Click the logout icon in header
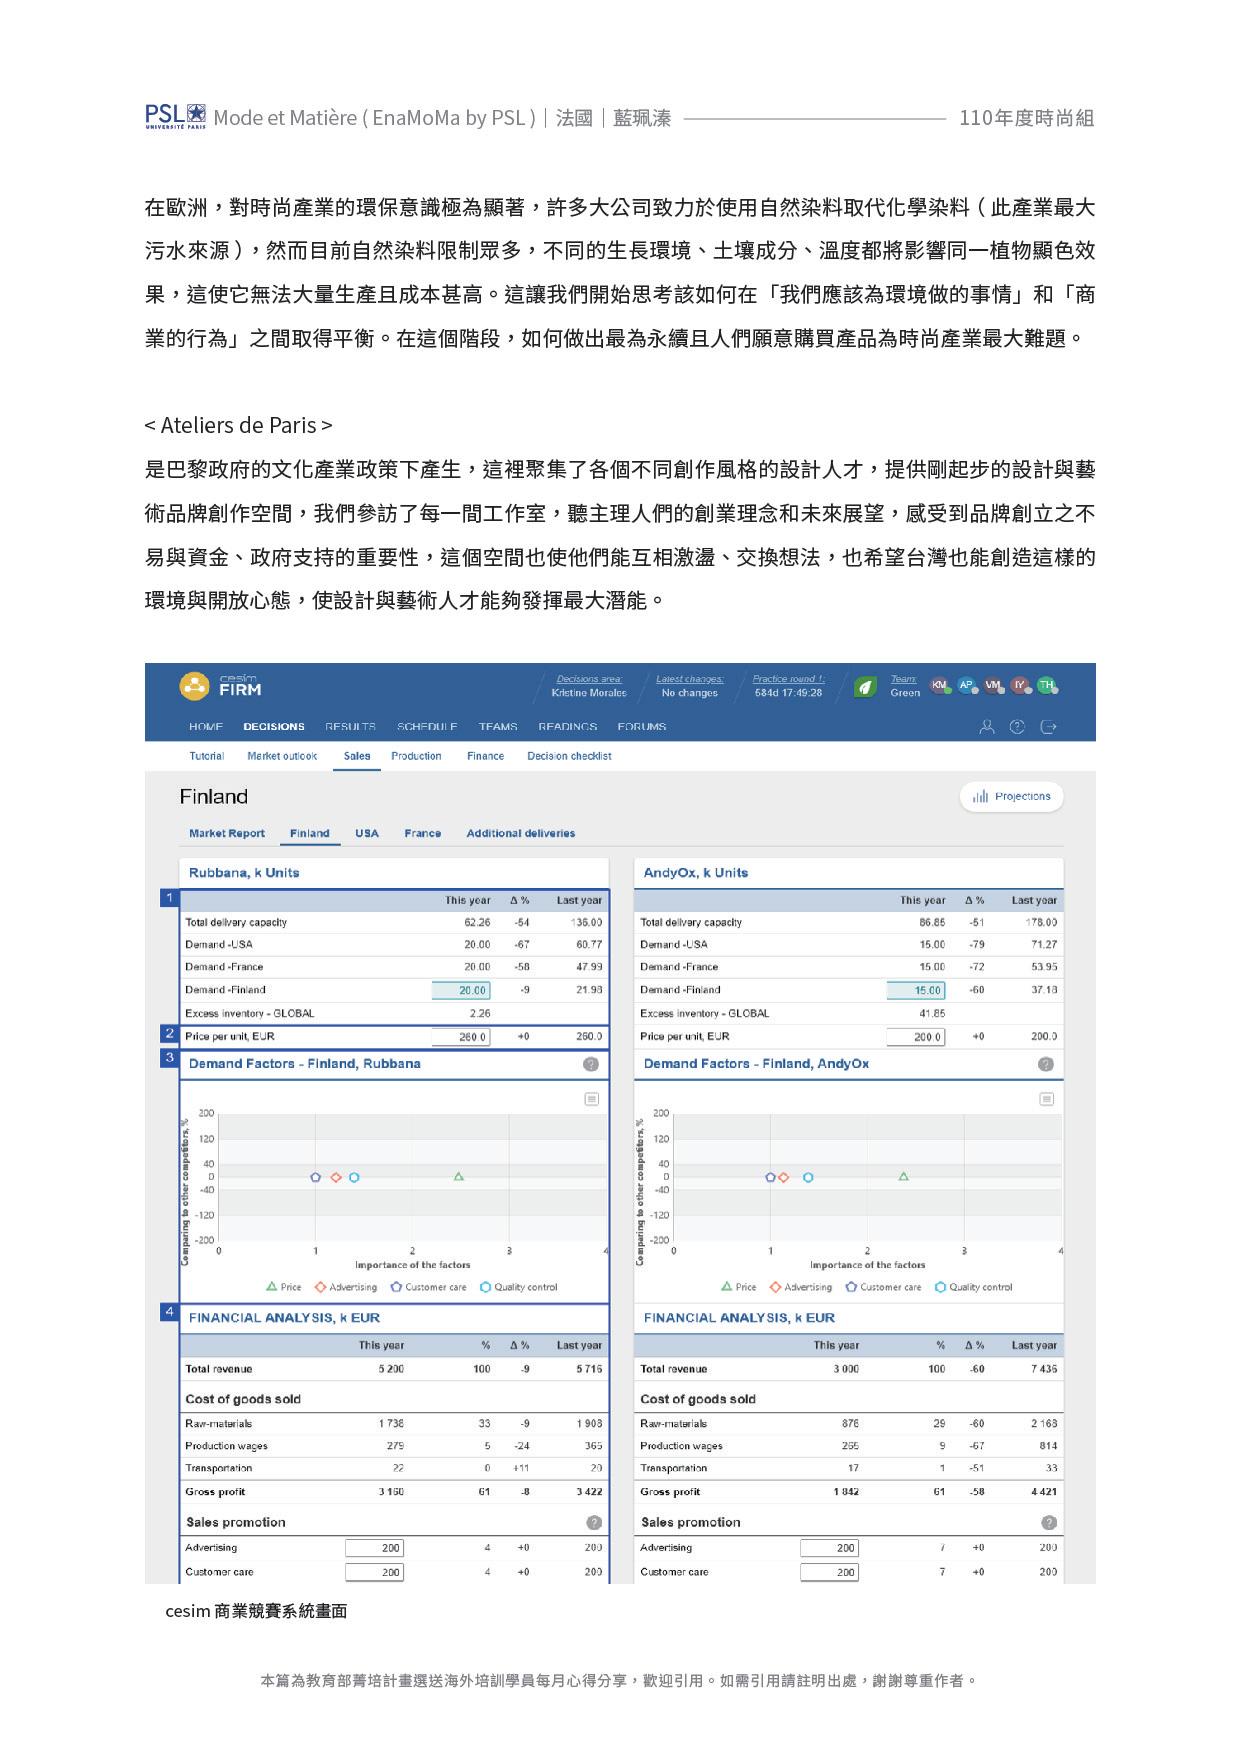The height and width of the screenshot is (1754, 1241). 1048,727
